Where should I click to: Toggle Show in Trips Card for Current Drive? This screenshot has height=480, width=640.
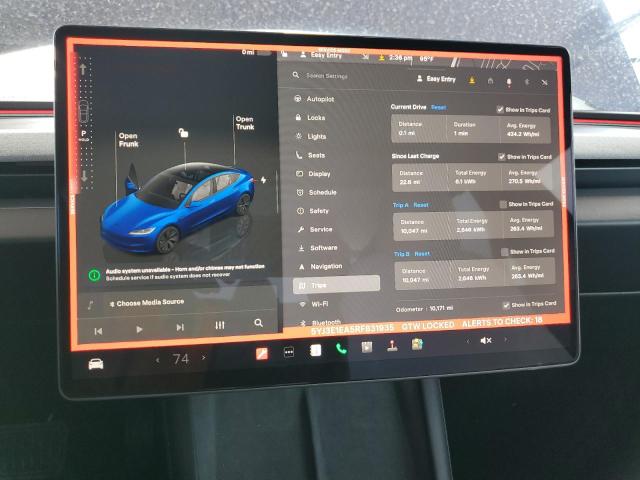[x=500, y=109]
